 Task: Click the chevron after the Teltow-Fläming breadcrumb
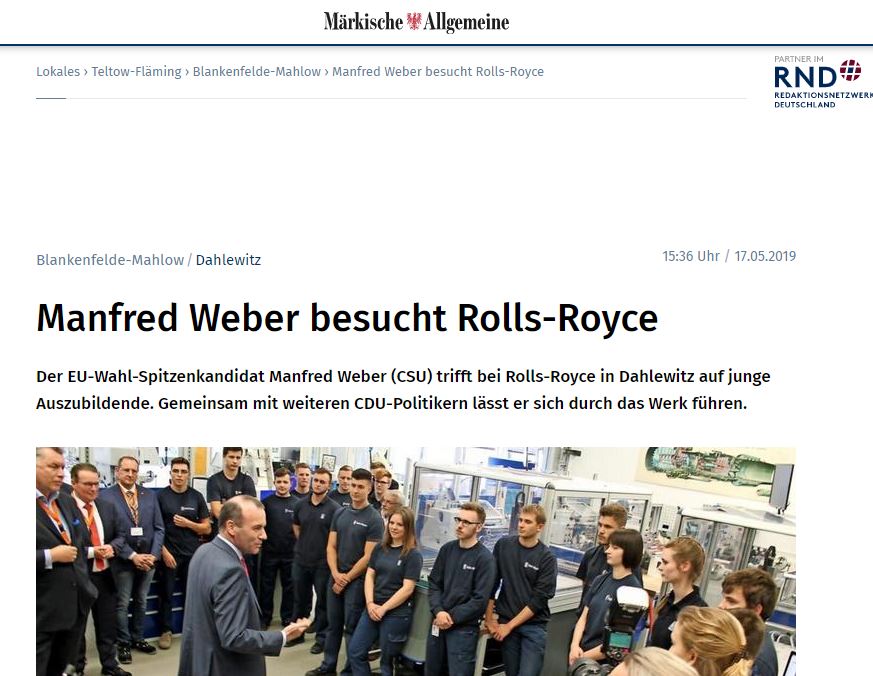pyautogui.click(x=187, y=72)
